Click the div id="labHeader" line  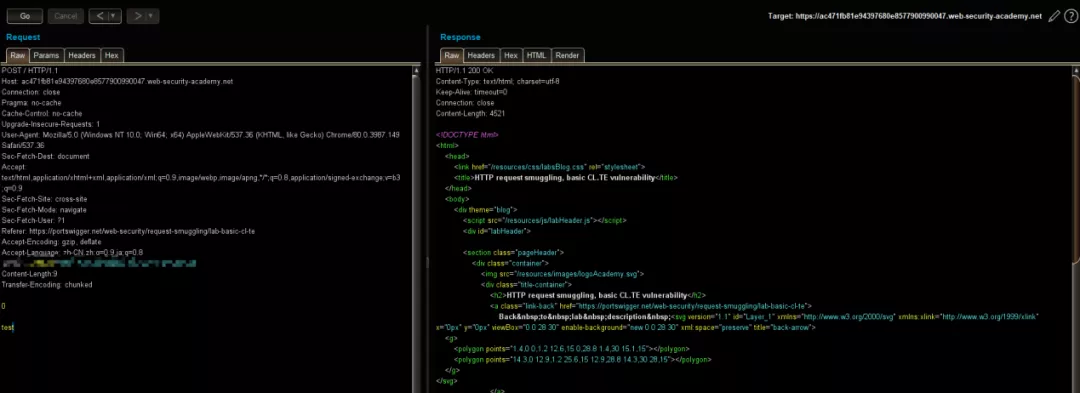click(497, 231)
